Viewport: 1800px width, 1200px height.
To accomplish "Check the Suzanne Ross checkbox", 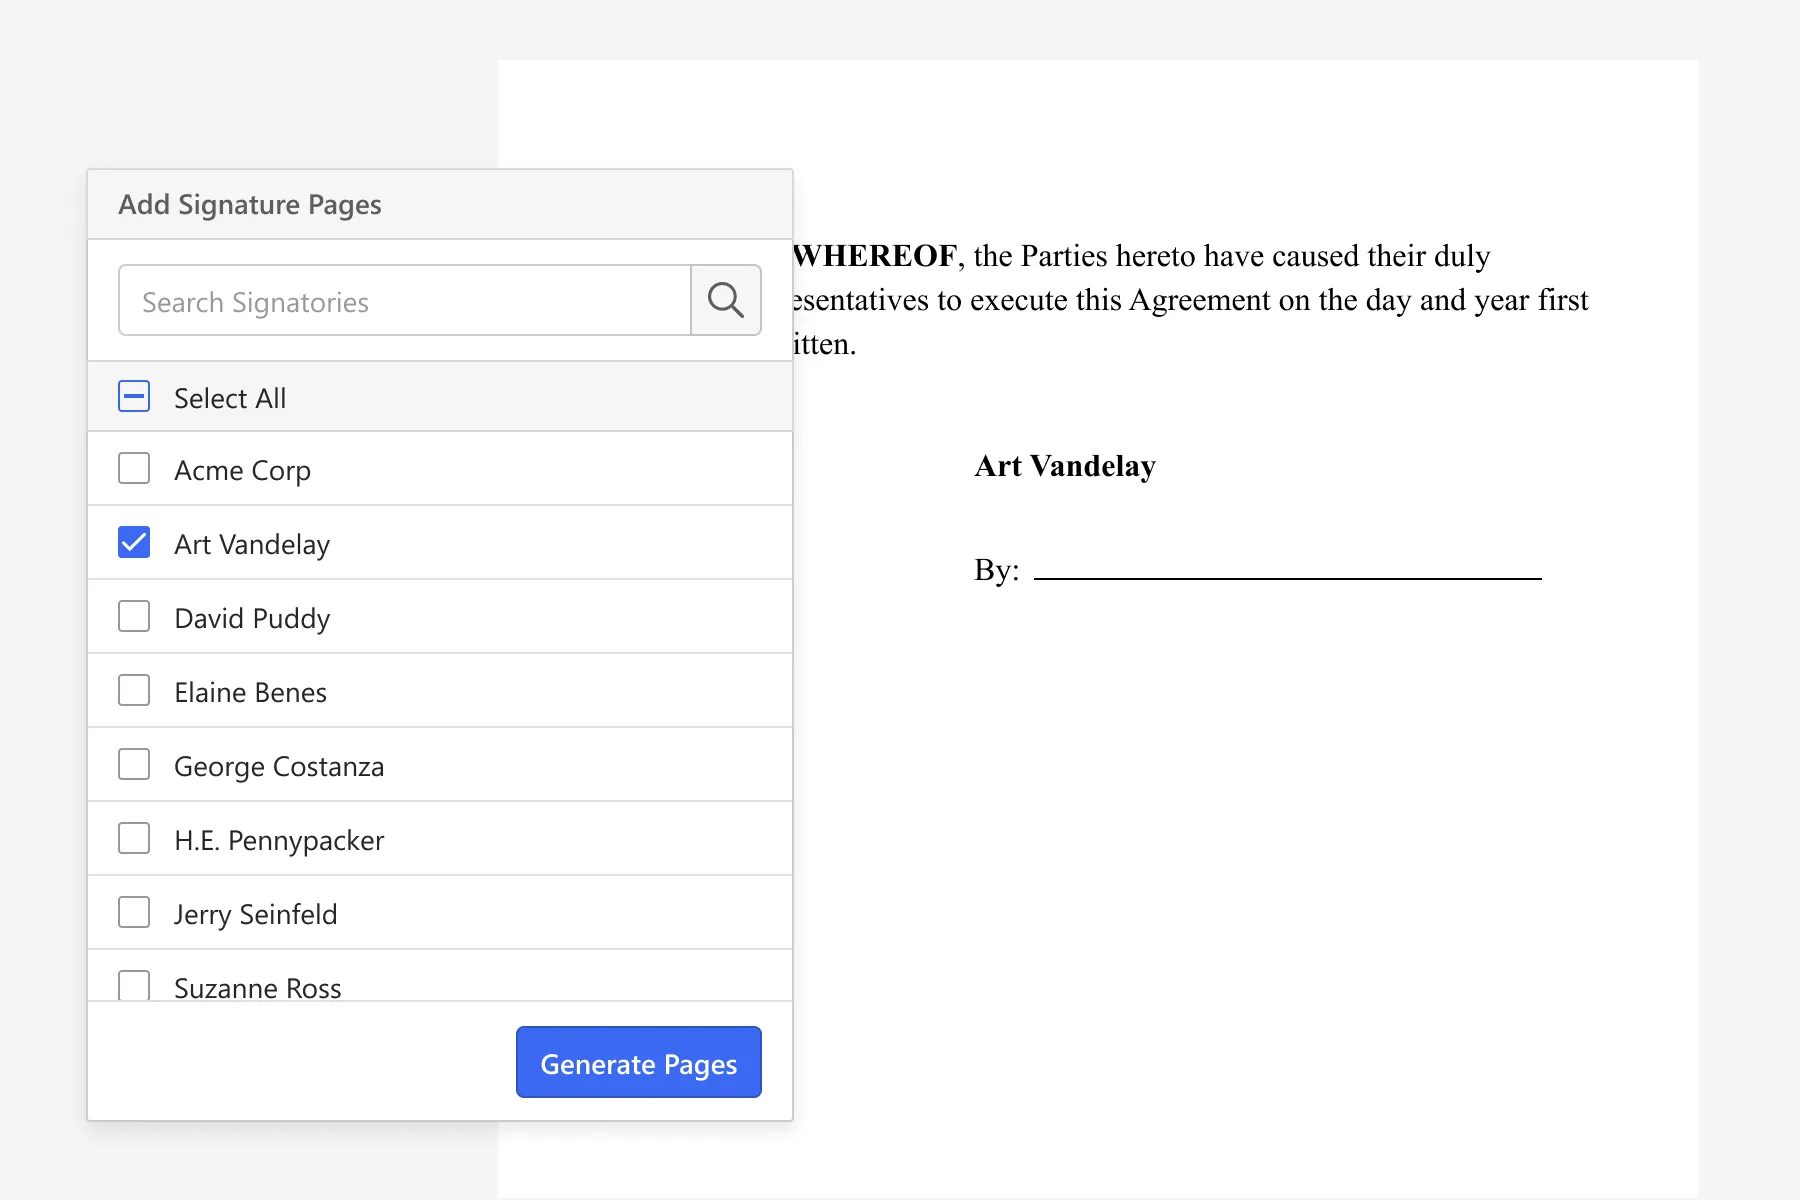I will (x=134, y=985).
